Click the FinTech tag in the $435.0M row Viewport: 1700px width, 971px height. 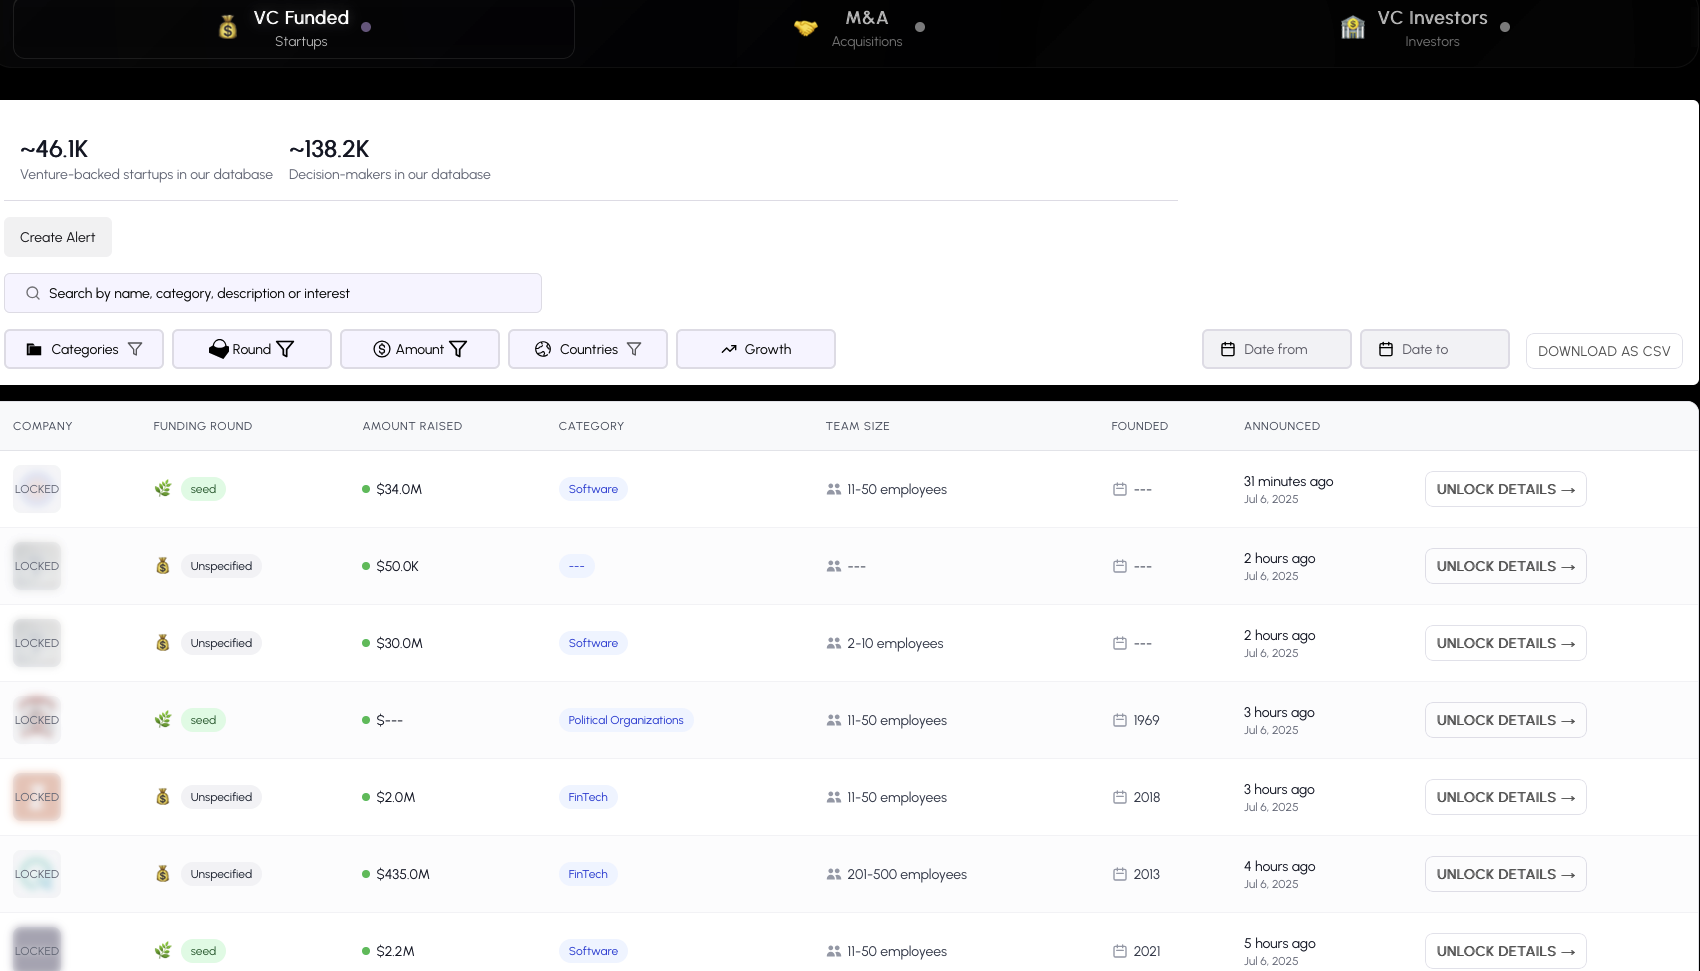point(588,874)
